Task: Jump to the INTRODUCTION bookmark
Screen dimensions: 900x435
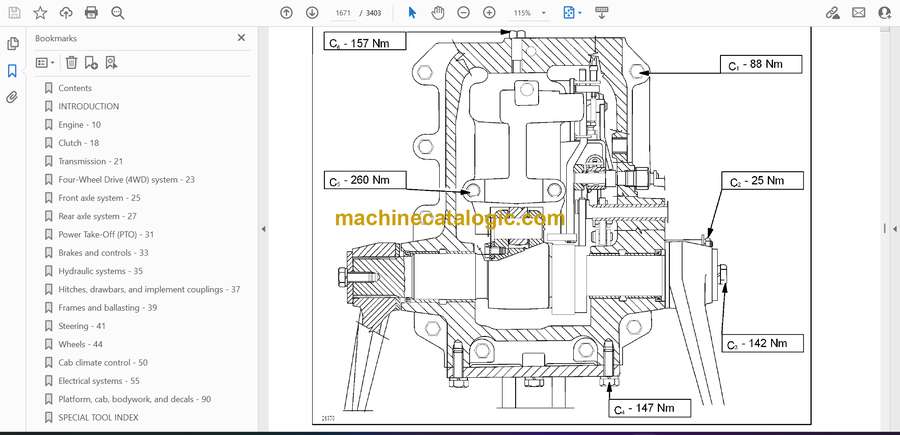Action: (x=88, y=106)
